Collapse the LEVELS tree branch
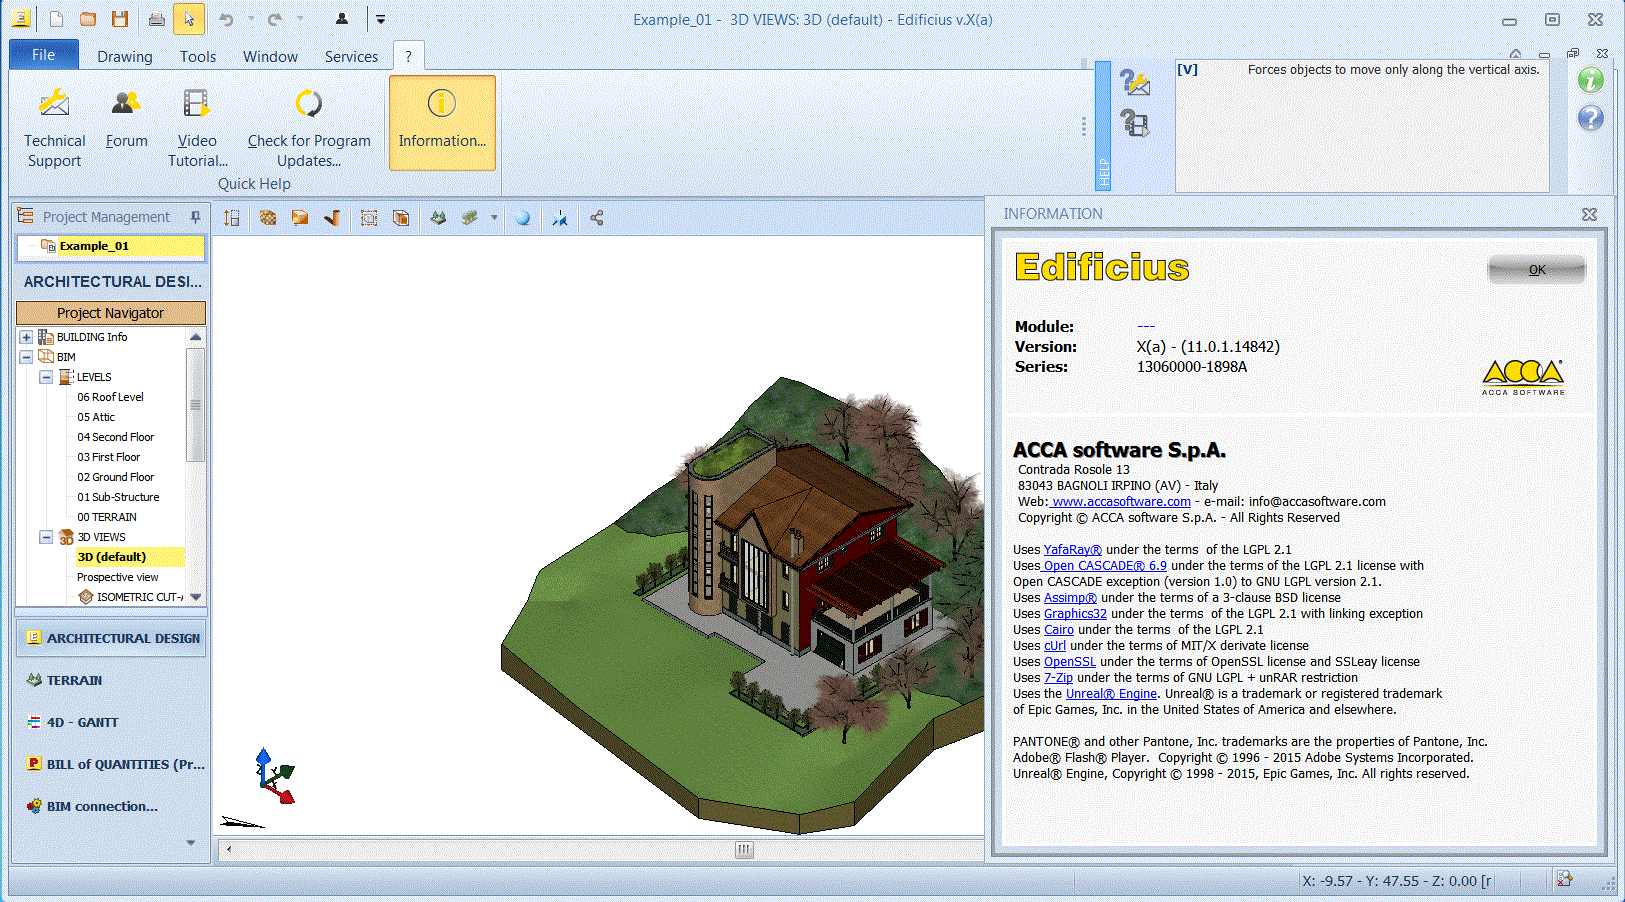The width and height of the screenshot is (1625, 902). 45,376
